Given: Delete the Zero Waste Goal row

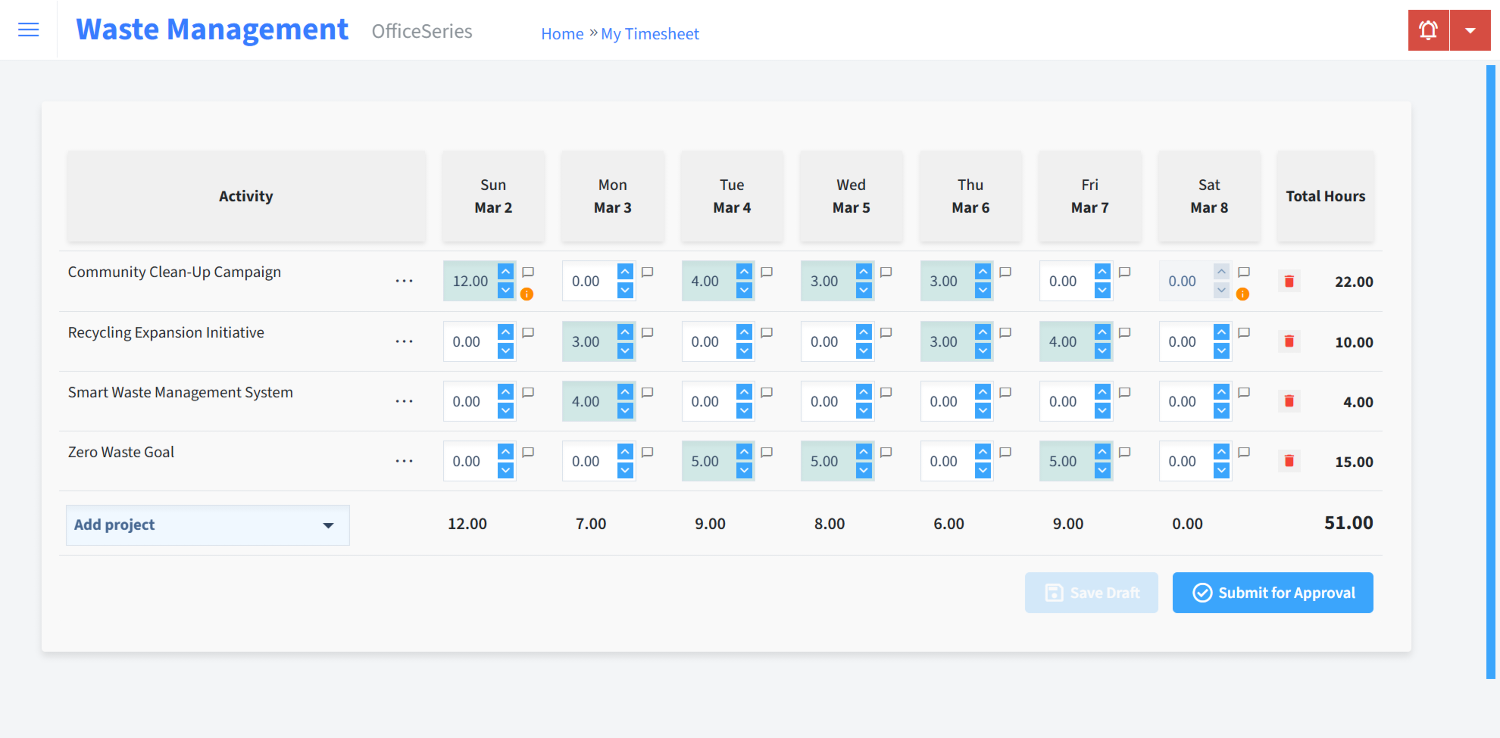Looking at the screenshot, I should coord(1289,461).
